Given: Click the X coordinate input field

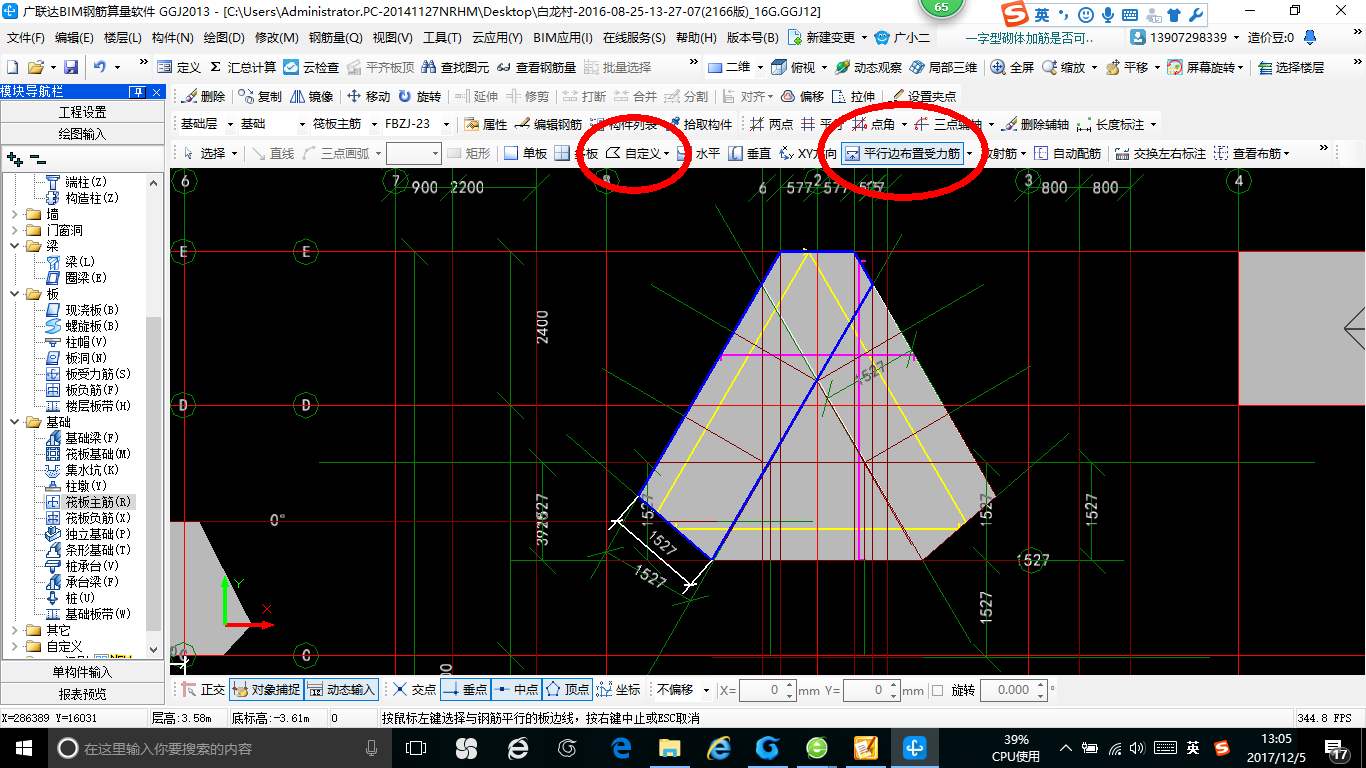Looking at the screenshot, I should tap(768, 690).
